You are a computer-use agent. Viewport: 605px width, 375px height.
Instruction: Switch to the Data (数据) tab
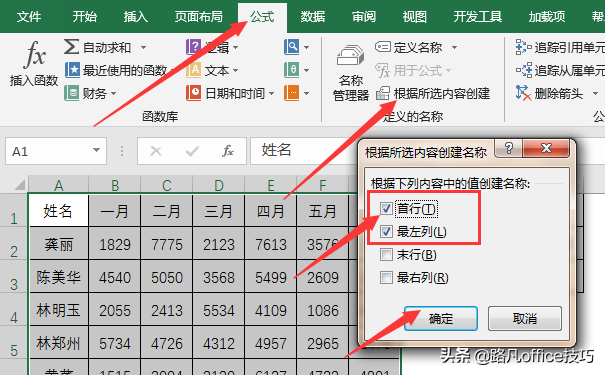coord(313,17)
